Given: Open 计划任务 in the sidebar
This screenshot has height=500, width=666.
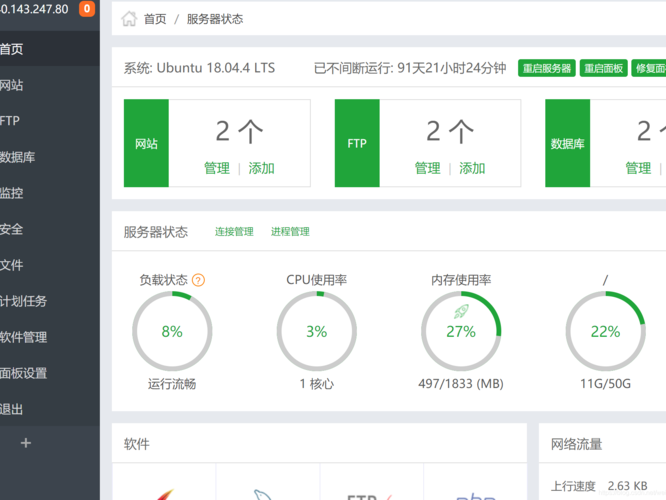Looking at the screenshot, I should [x=50, y=301].
